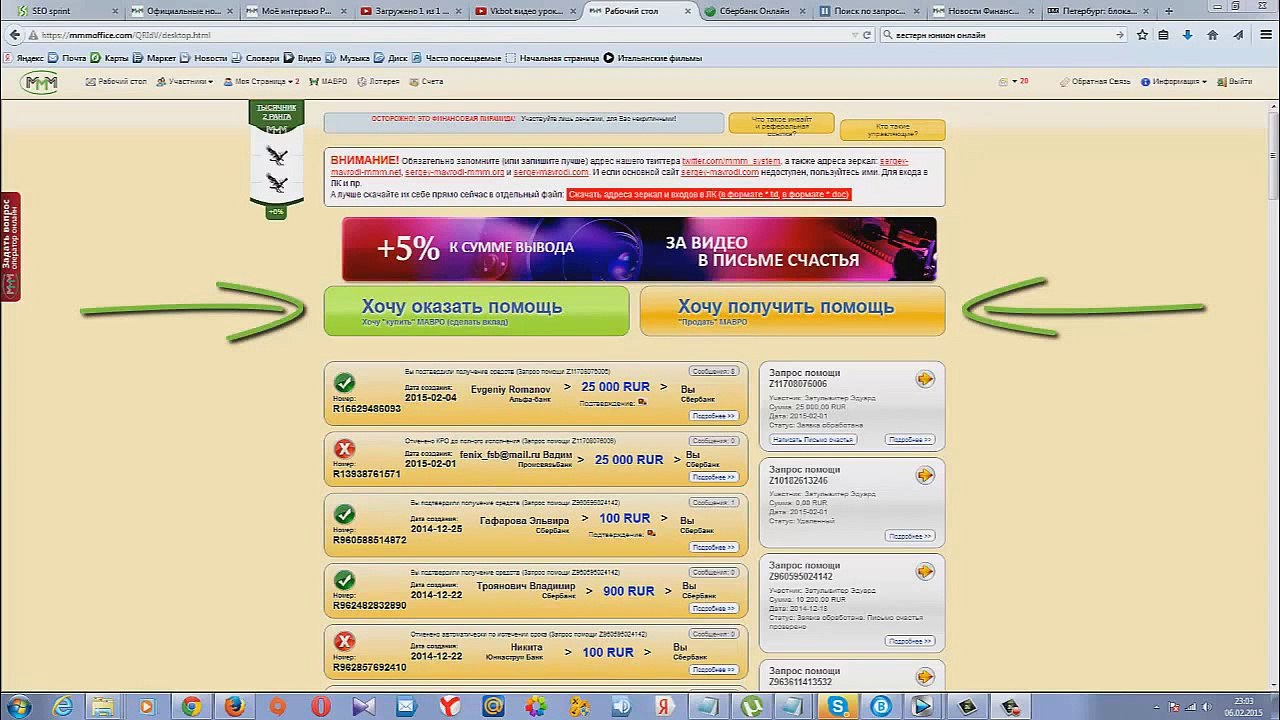
Task: Open the notifications dropdown showing 20
Action: tap(1014, 81)
